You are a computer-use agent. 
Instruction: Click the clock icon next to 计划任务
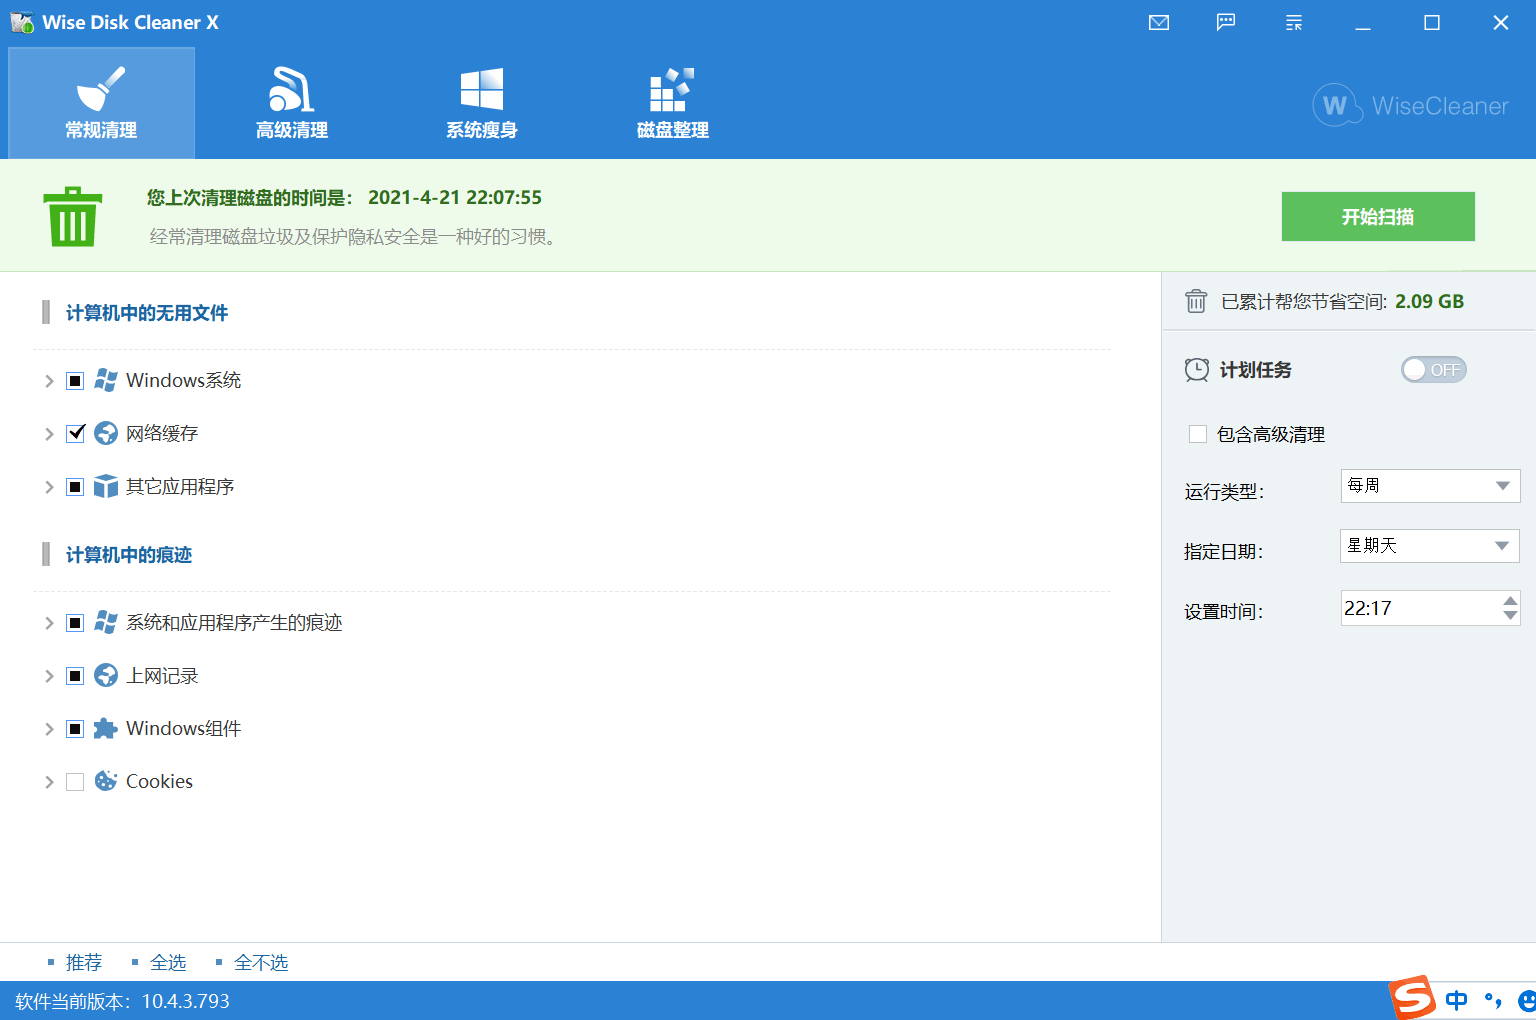[x=1197, y=370]
